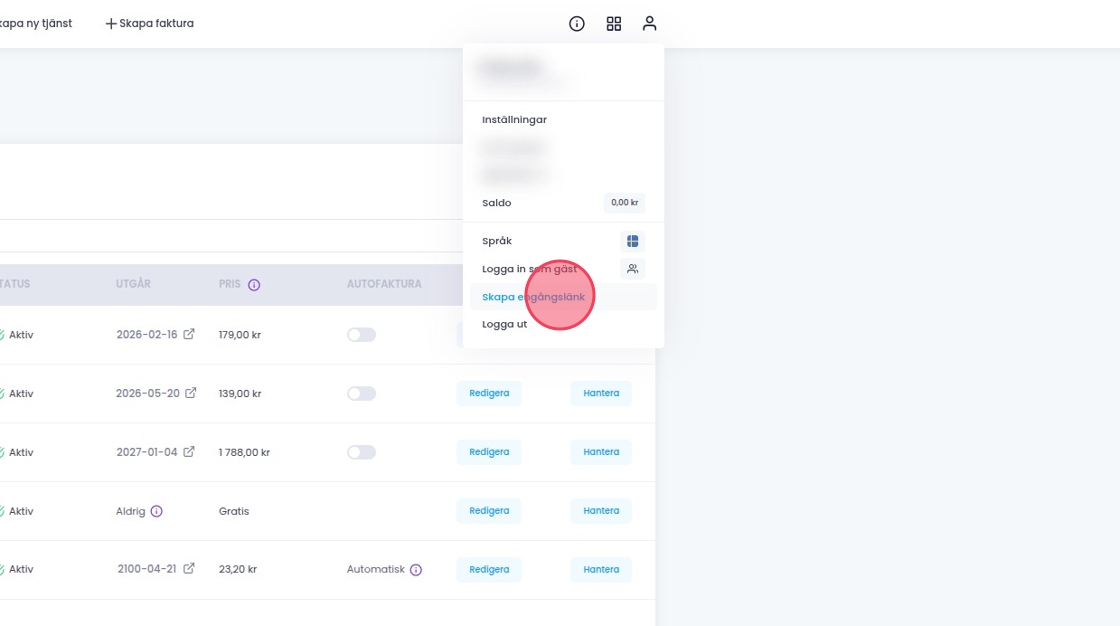Open Inställningar from the user menu
Screen dimensions: 1120x626
514,120
